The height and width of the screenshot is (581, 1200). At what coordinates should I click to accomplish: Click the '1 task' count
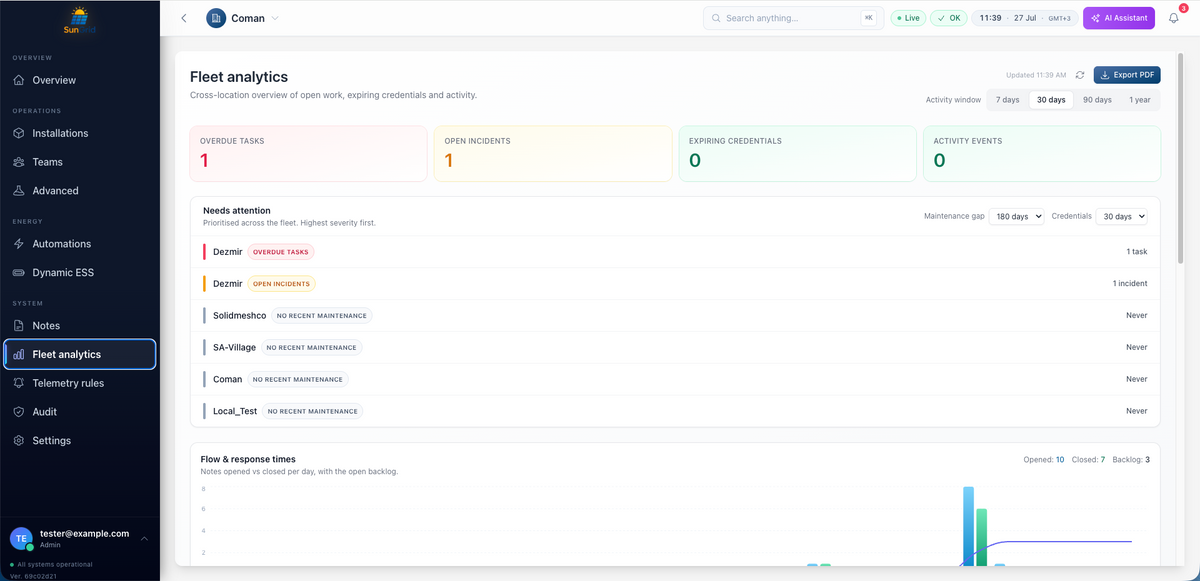tap(1137, 252)
